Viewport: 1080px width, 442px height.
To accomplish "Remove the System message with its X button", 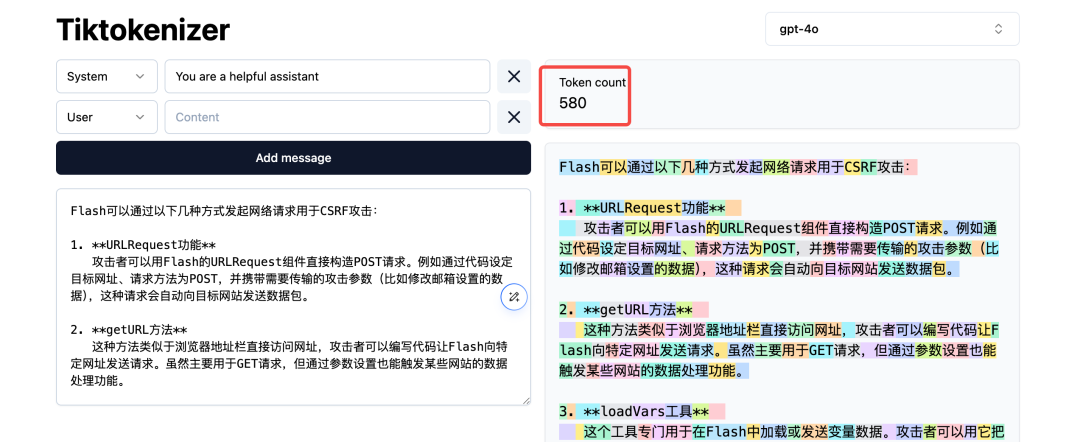I will 514,76.
